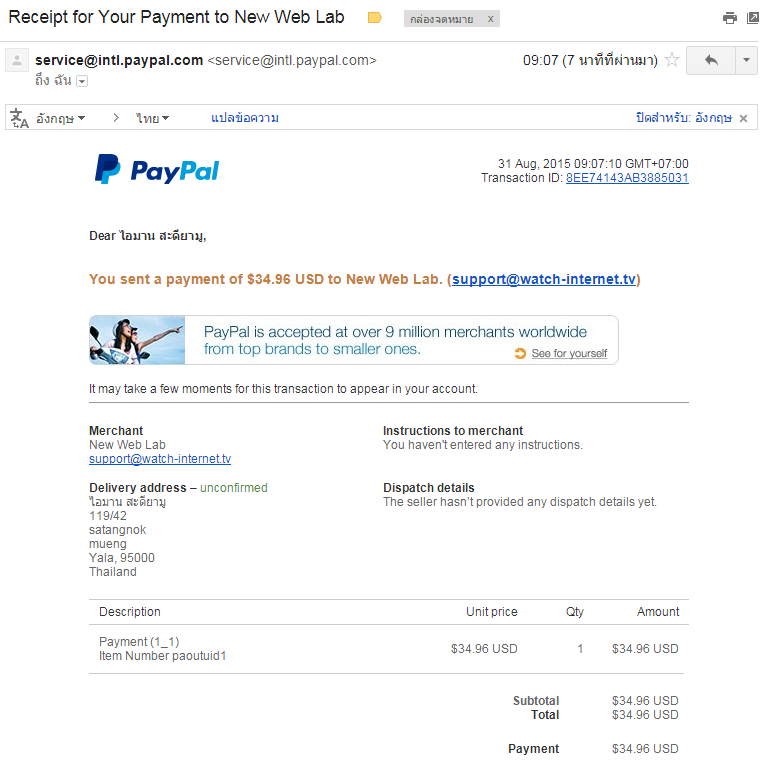Reply using the arrow button
The width and height of the screenshot is (773, 765).
(711, 61)
